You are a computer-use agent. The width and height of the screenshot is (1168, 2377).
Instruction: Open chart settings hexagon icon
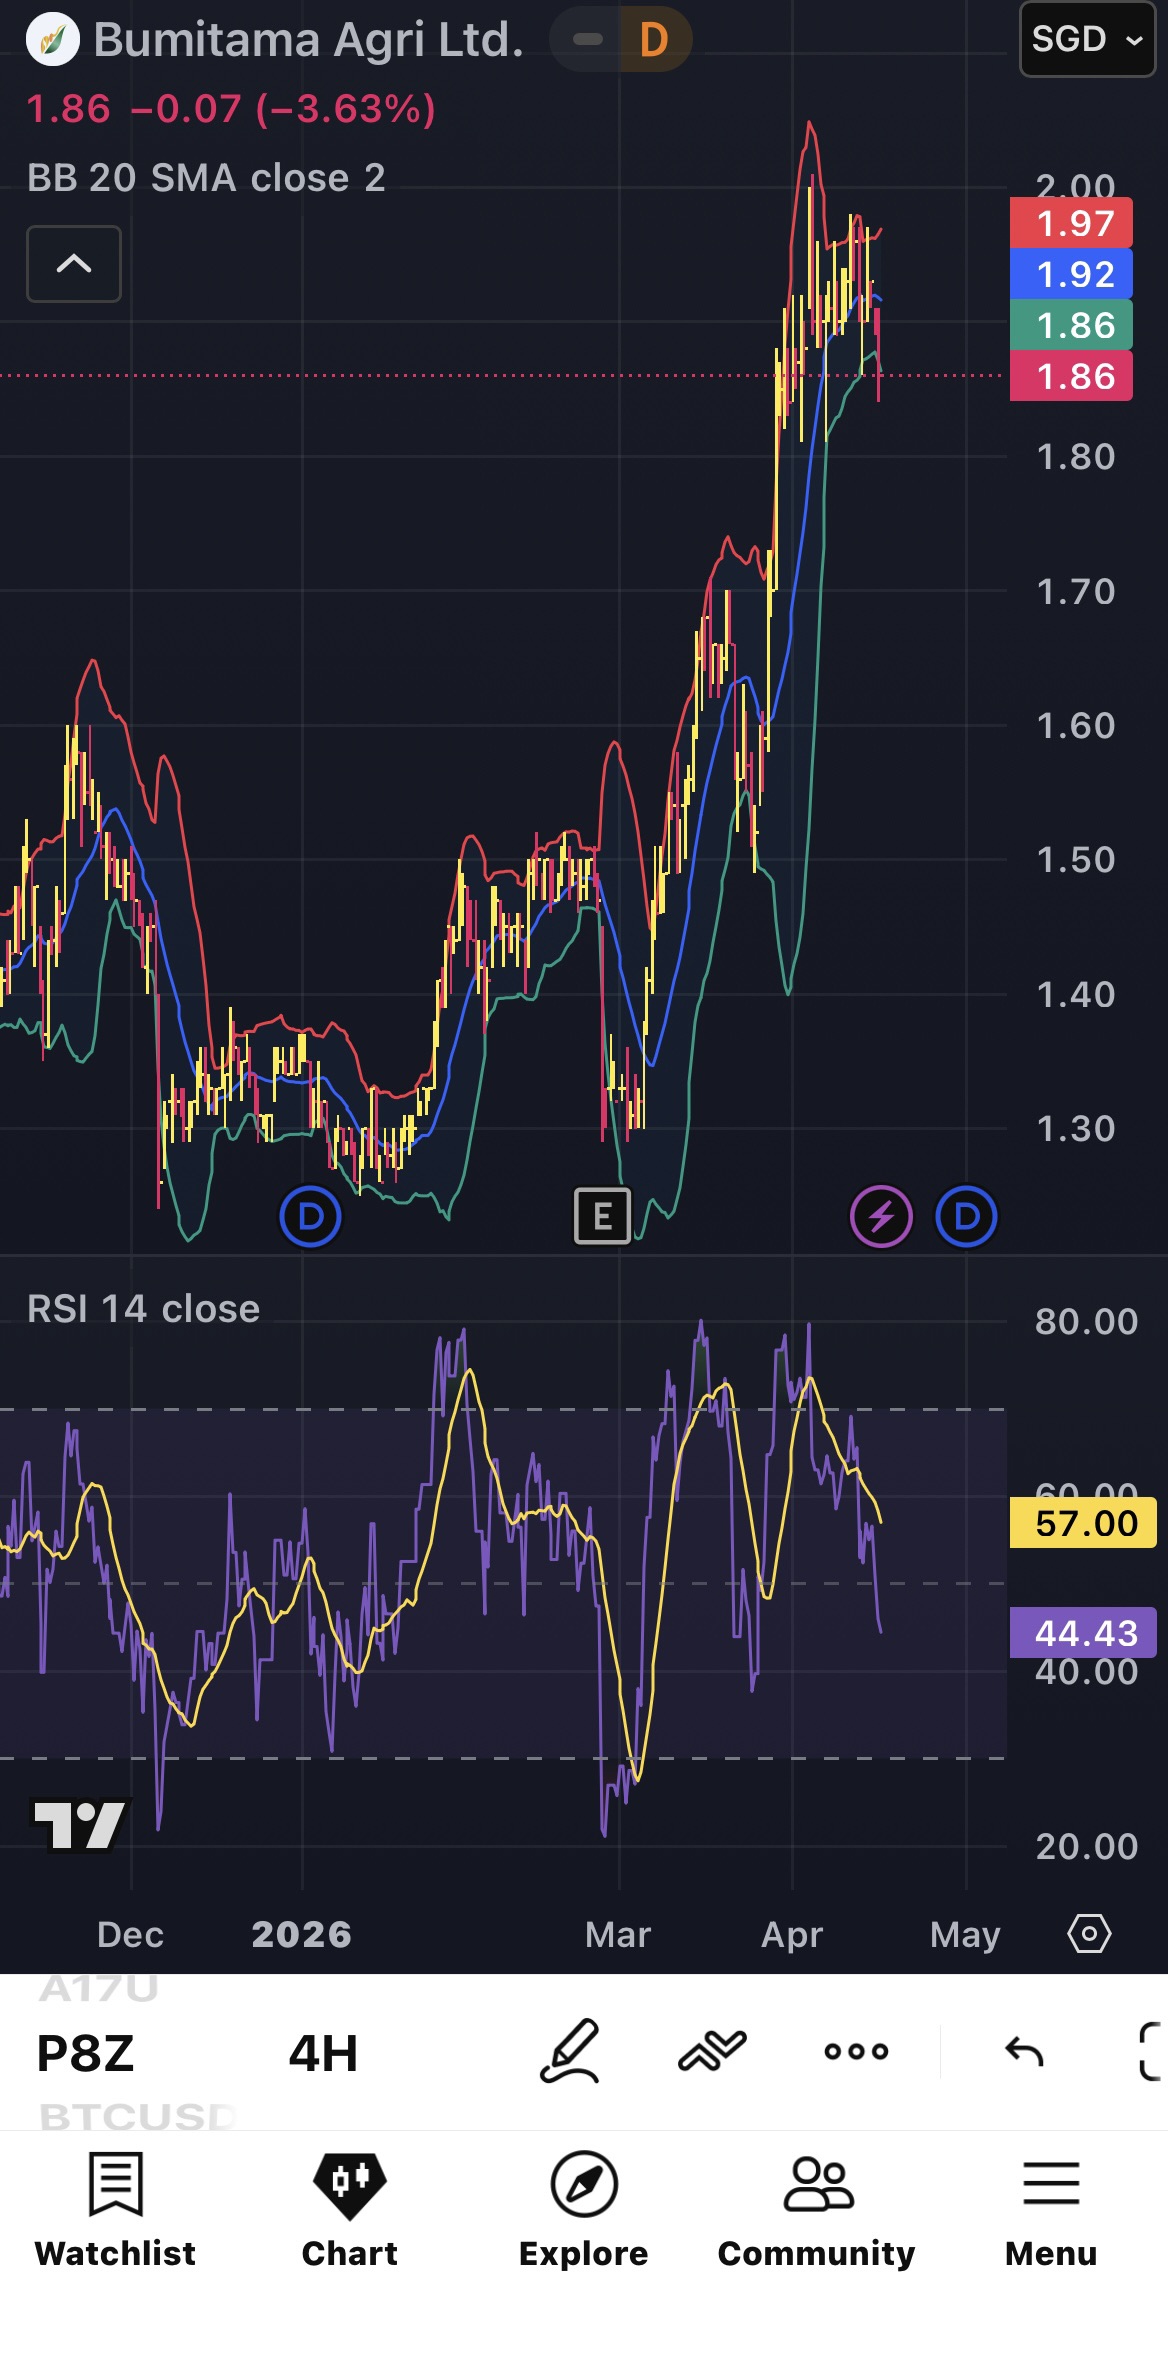(1089, 1934)
